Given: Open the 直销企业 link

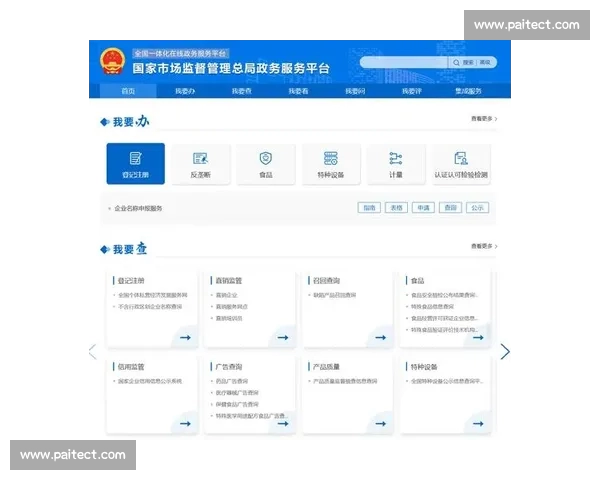Looking at the screenshot, I should tap(227, 295).
